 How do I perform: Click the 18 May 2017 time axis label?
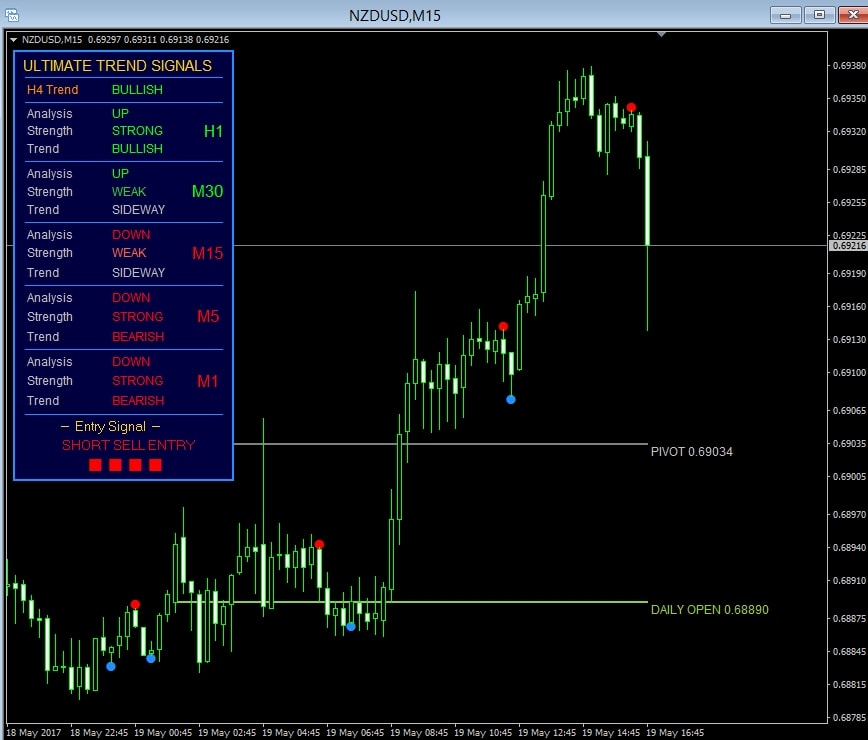pos(34,733)
